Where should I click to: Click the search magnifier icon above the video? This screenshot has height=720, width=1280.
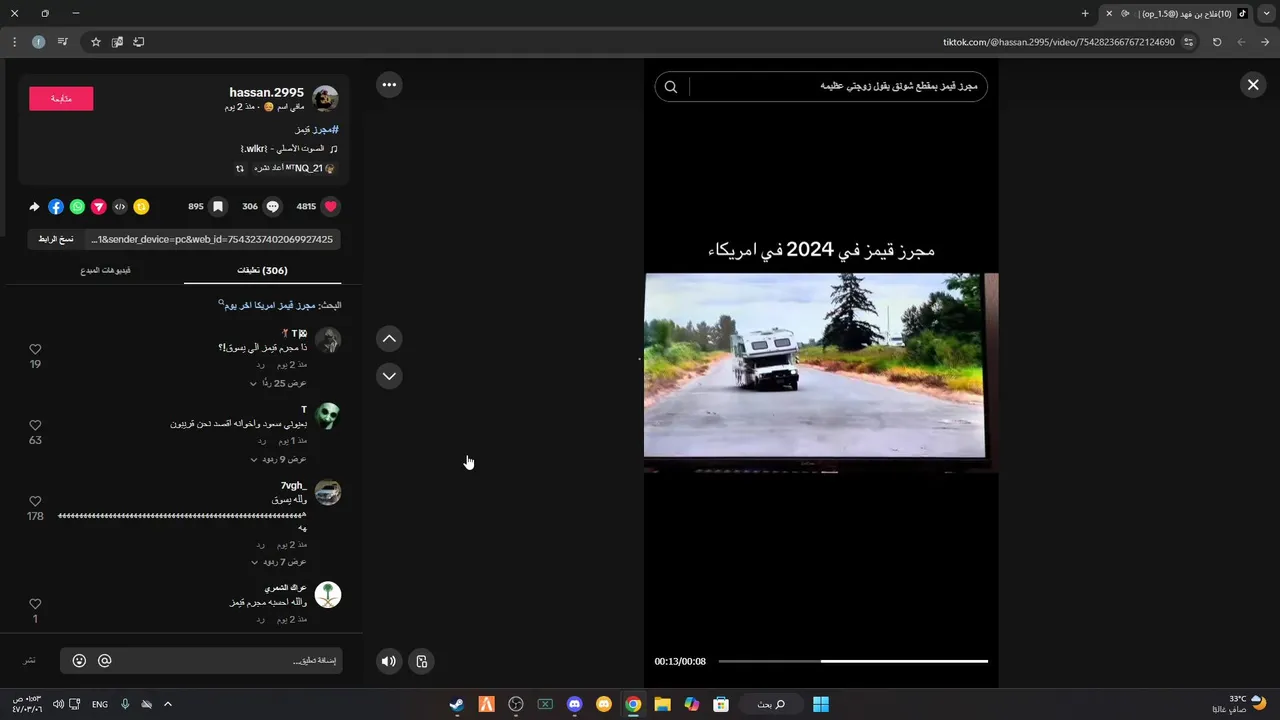click(x=671, y=87)
